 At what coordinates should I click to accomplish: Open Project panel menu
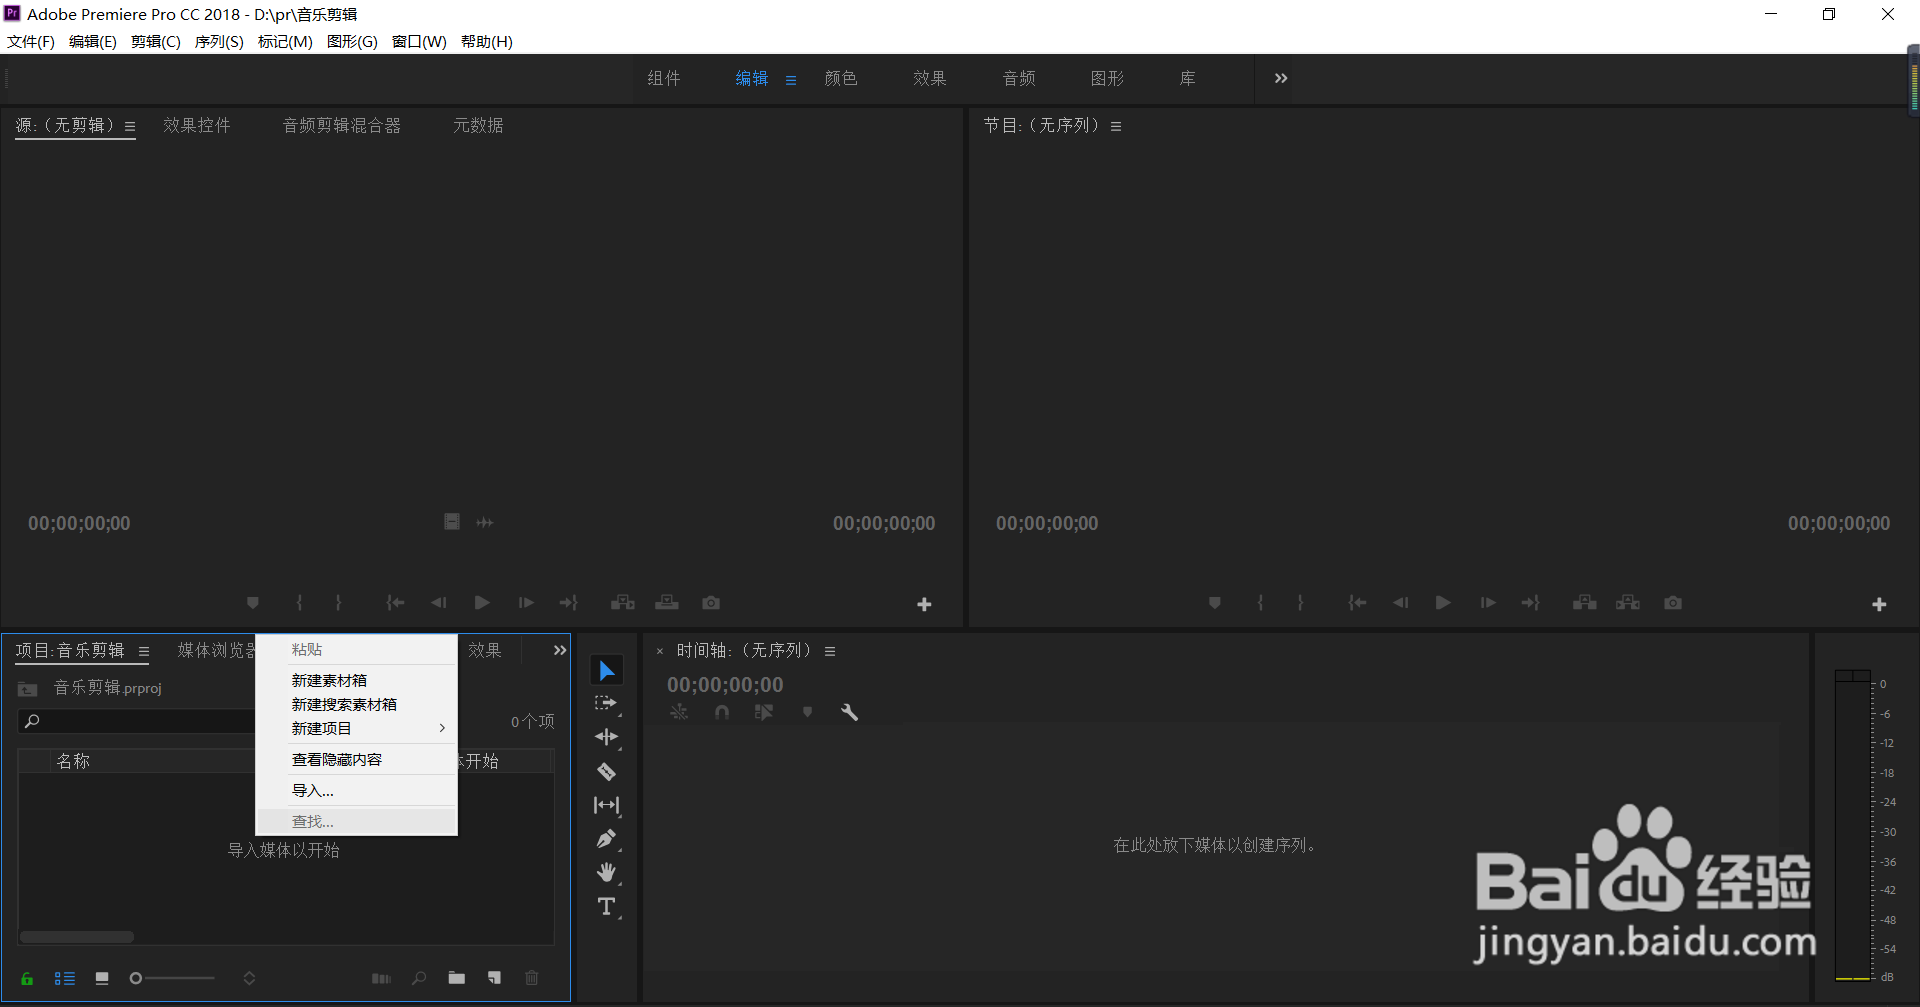144,652
